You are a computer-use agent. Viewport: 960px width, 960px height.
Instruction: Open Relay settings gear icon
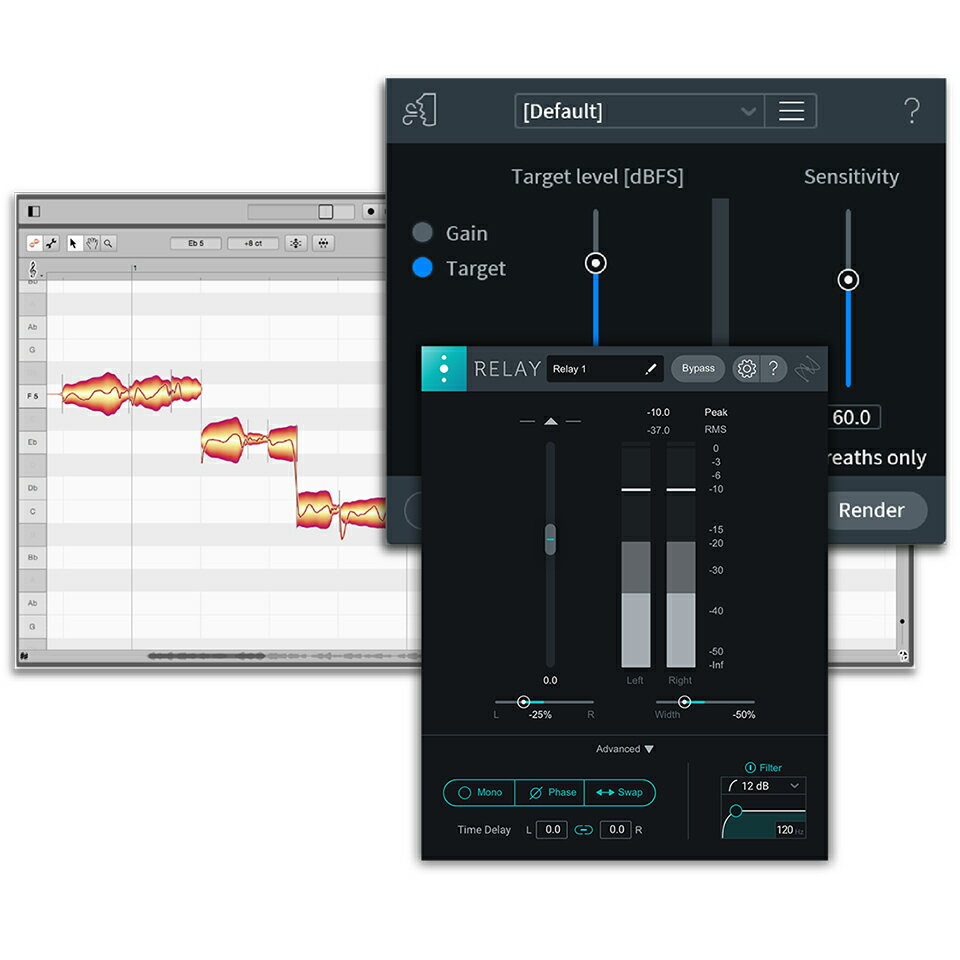tap(746, 369)
